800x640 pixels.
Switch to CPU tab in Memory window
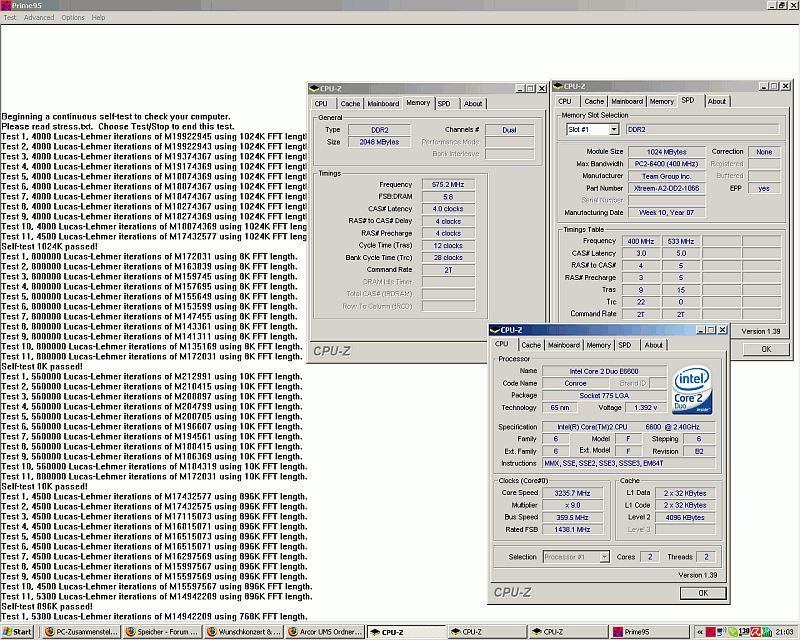coord(321,104)
